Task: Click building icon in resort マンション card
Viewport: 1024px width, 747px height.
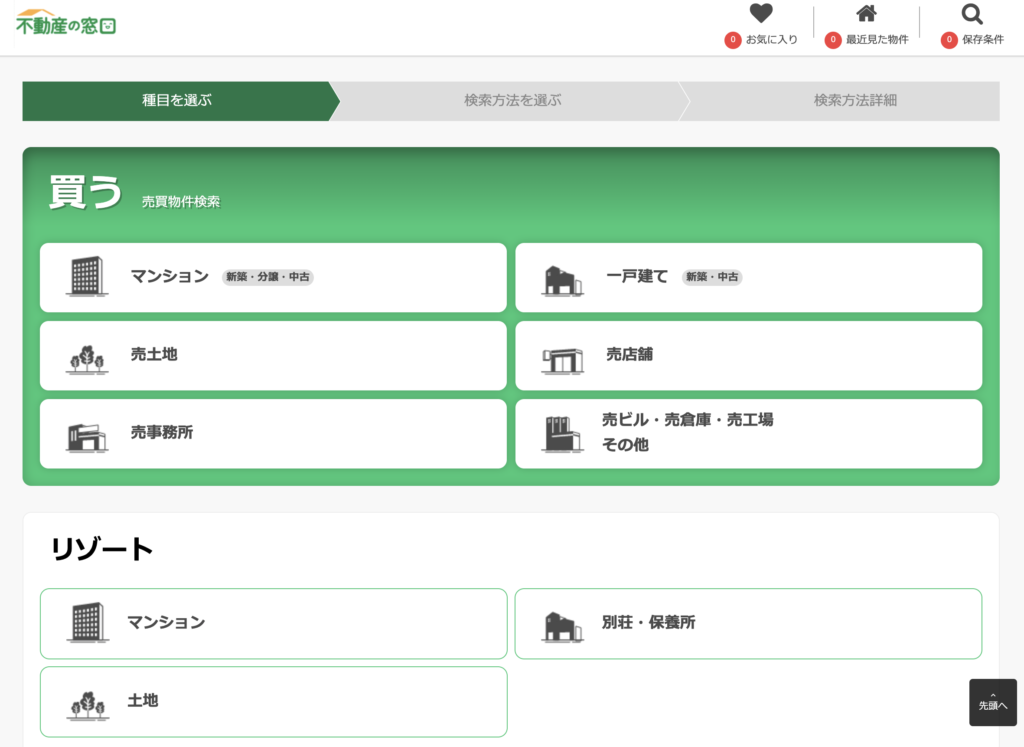Action: (x=88, y=622)
